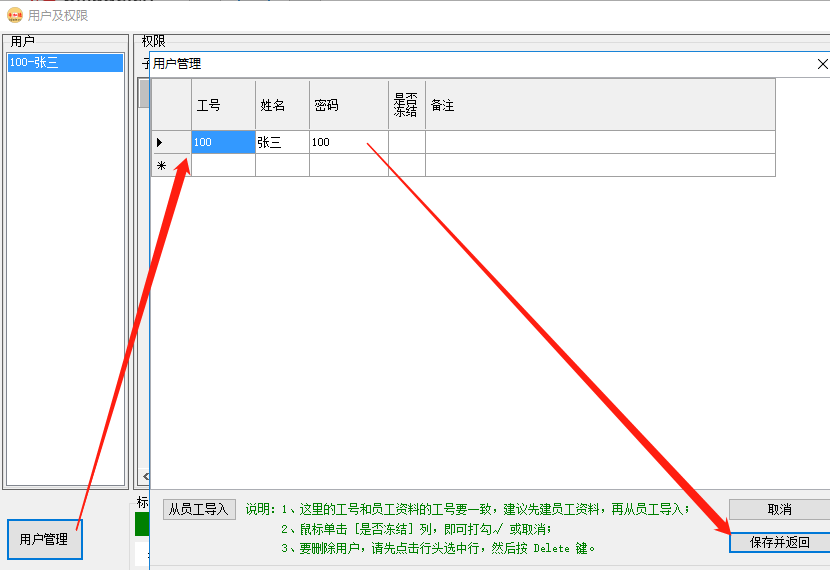Click the empty 工号 cell in new row
Image resolution: width=830 pixels, height=570 pixels.
223,165
